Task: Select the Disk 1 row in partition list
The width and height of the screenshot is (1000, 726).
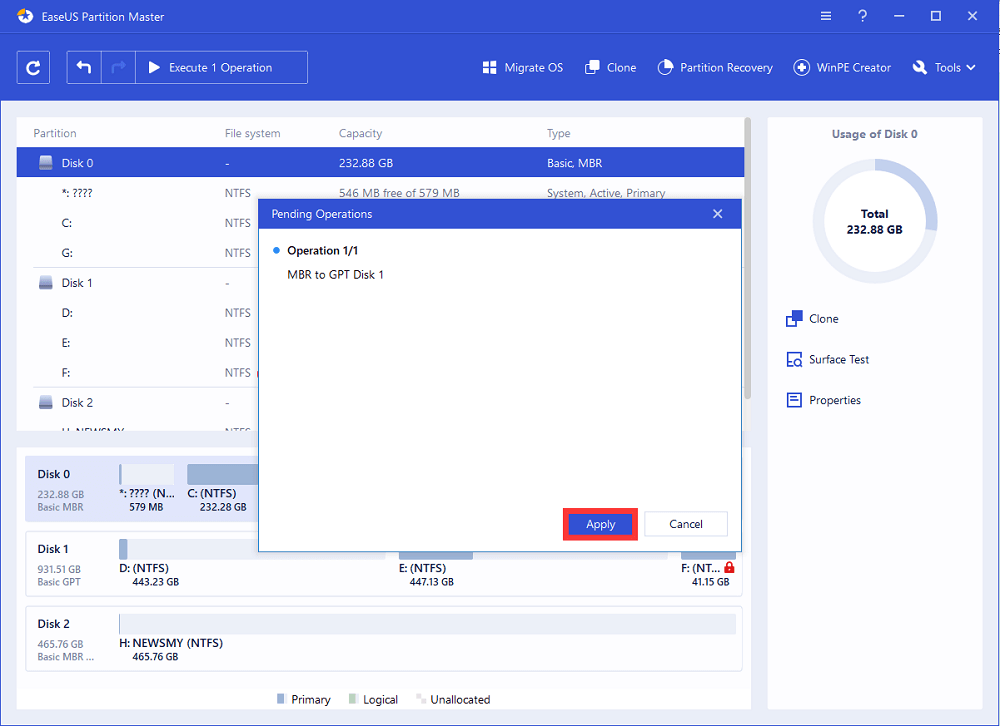Action: click(77, 283)
